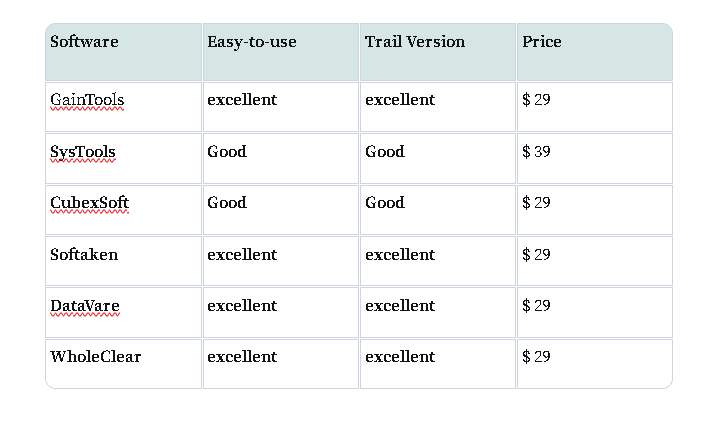Click DataVare's Trail Version excellent cell
The height and width of the screenshot is (424, 716).
(438, 313)
